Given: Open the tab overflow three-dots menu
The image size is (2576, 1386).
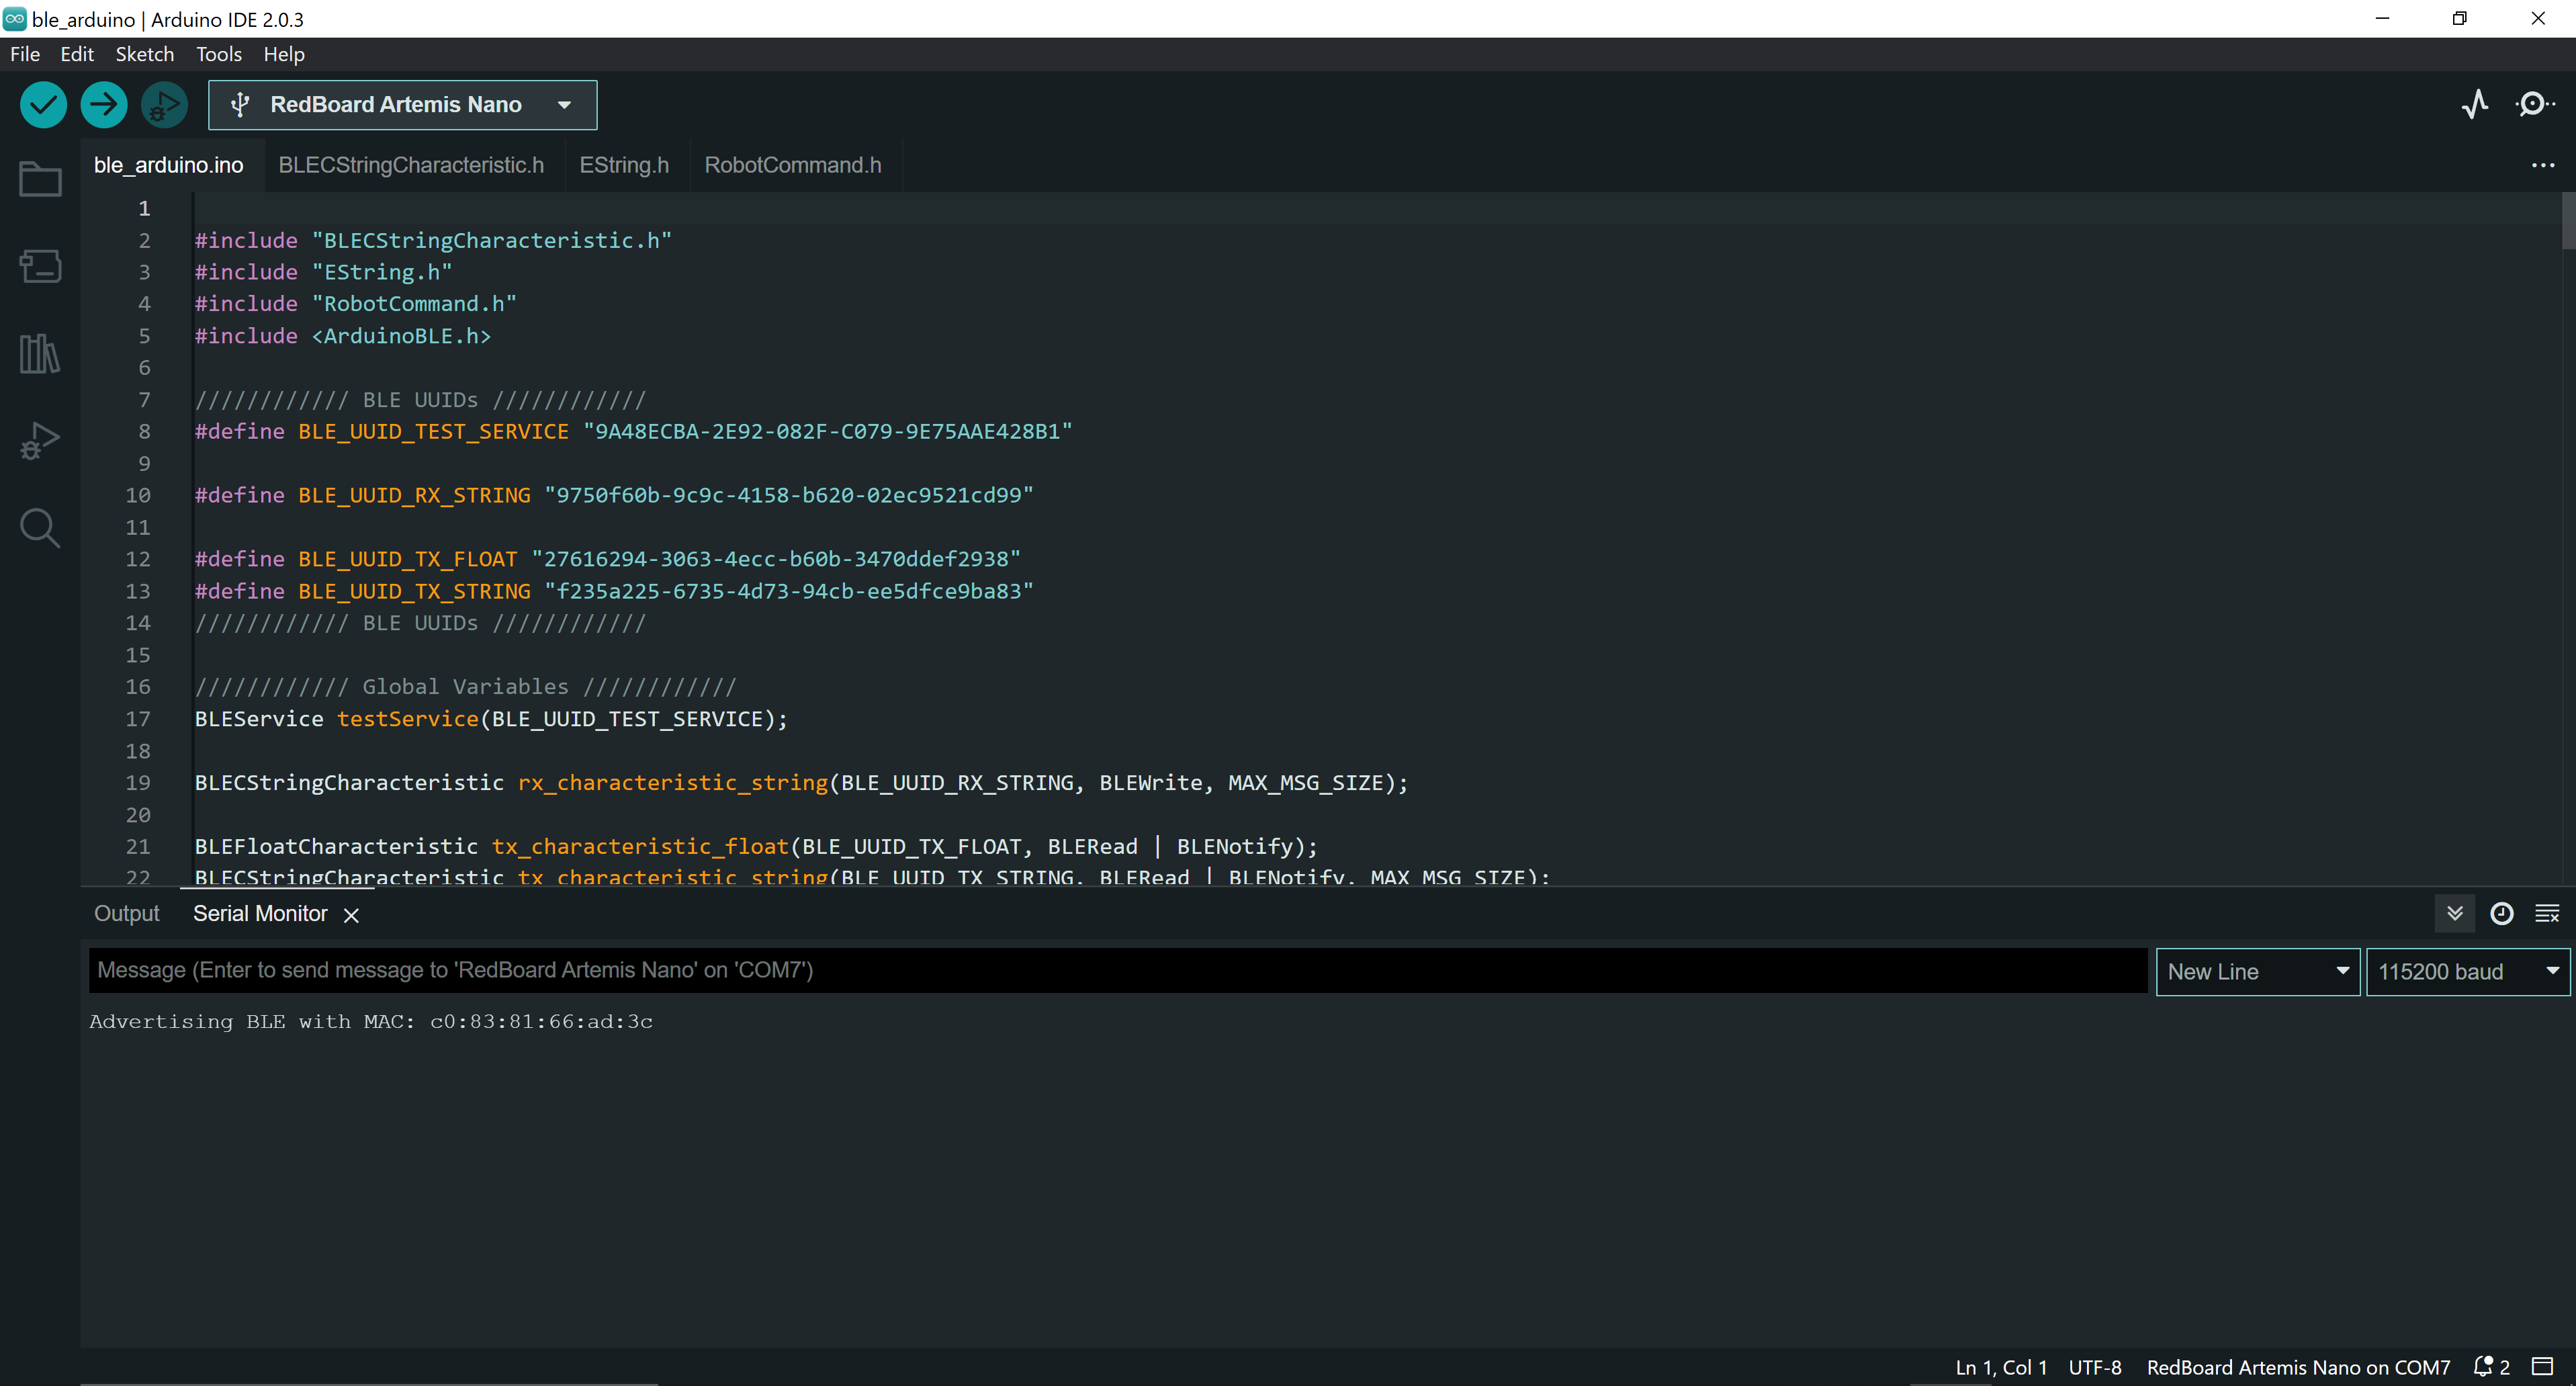Looking at the screenshot, I should [x=2542, y=165].
